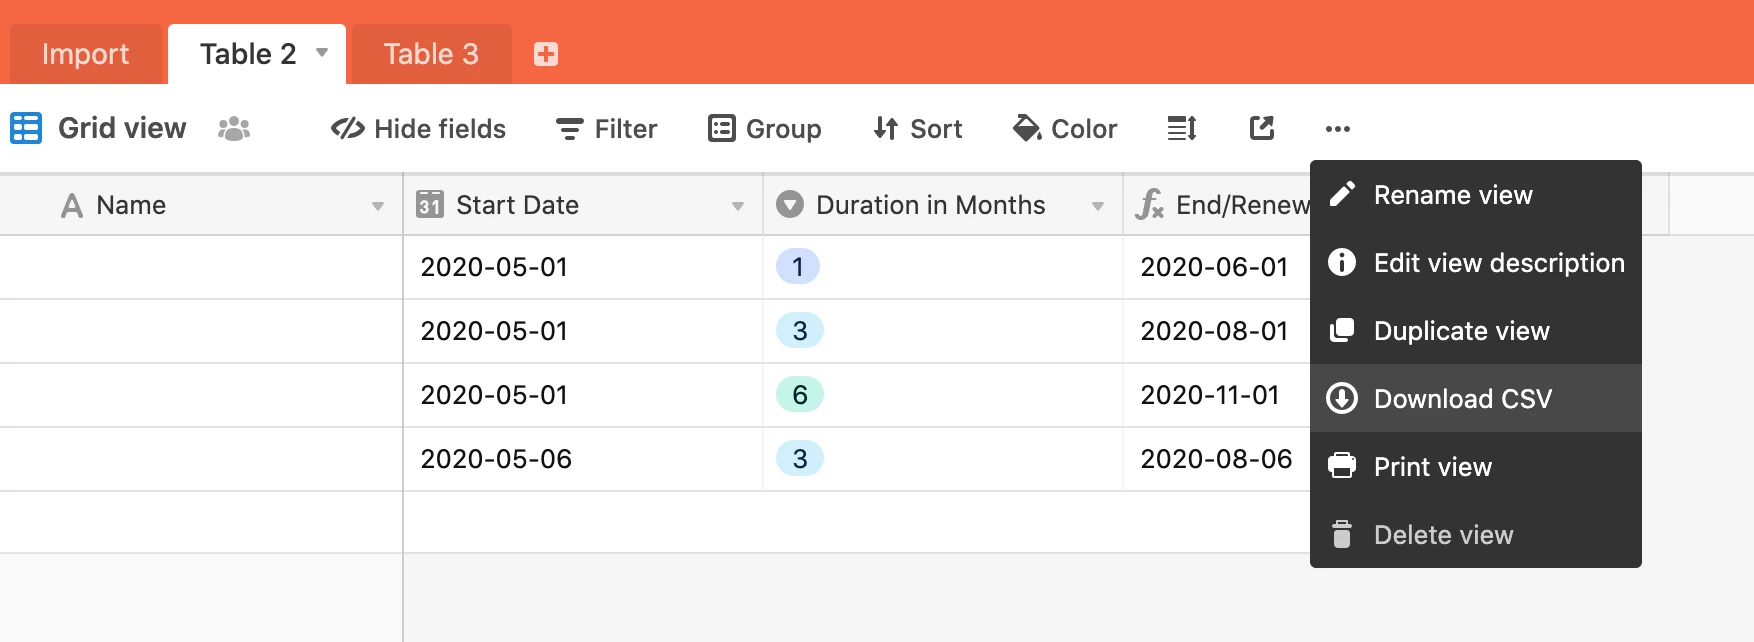Open the Name column dropdown arrow
This screenshot has width=1754, height=642.
tap(378, 206)
